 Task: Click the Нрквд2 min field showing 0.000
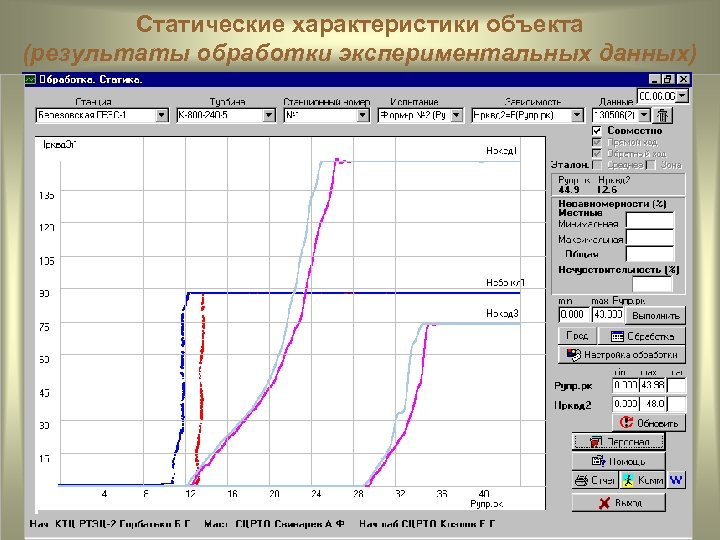(x=625, y=404)
